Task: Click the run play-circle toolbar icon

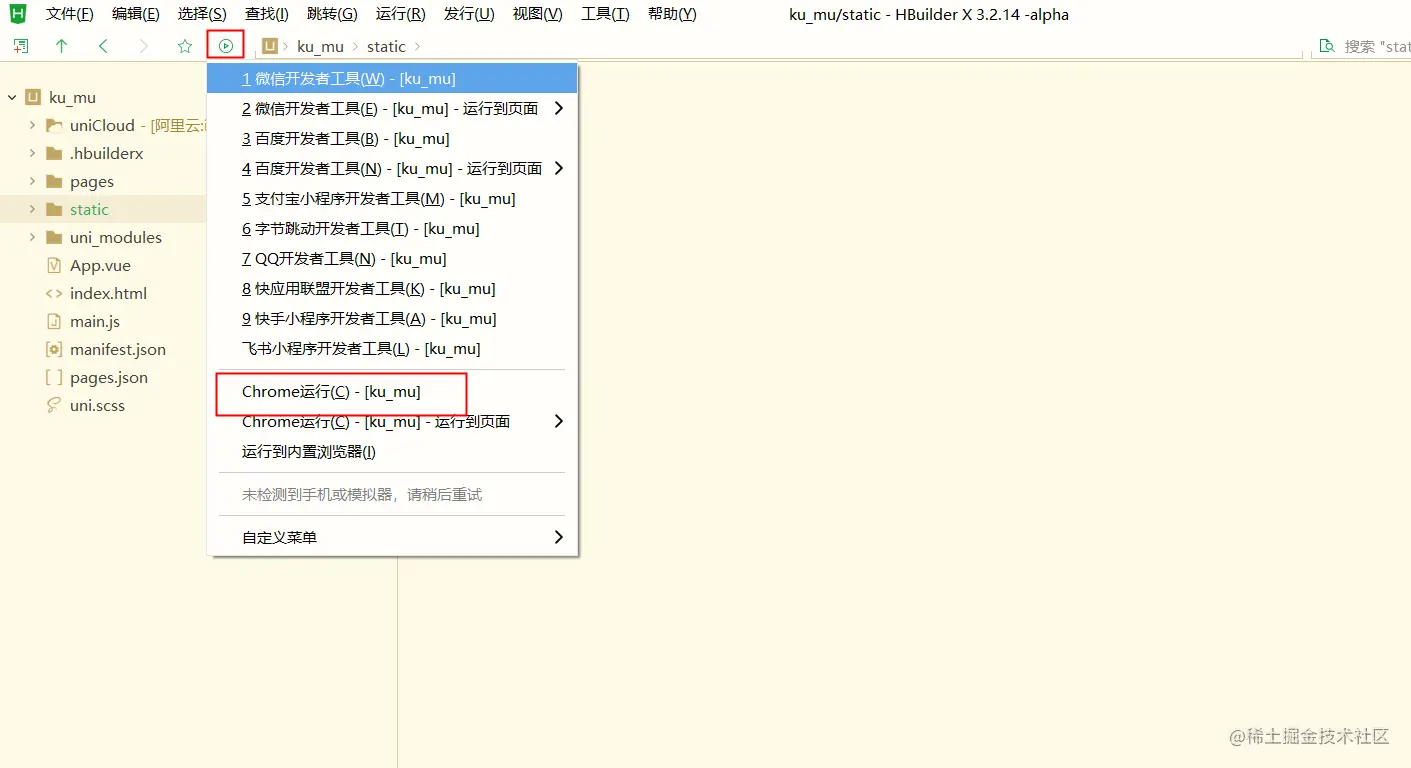Action: tap(226, 46)
